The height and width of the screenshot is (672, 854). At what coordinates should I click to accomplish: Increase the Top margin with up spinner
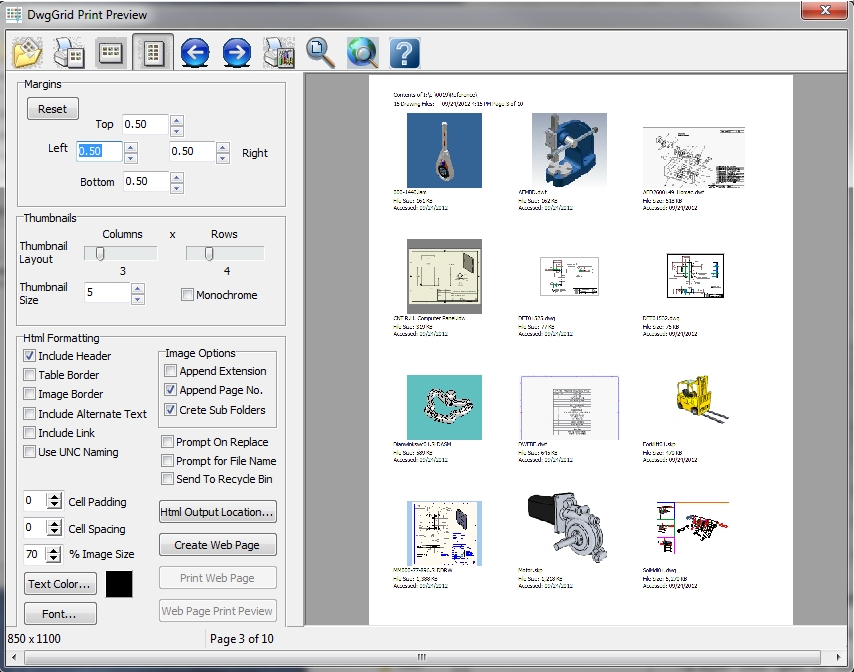(177, 120)
